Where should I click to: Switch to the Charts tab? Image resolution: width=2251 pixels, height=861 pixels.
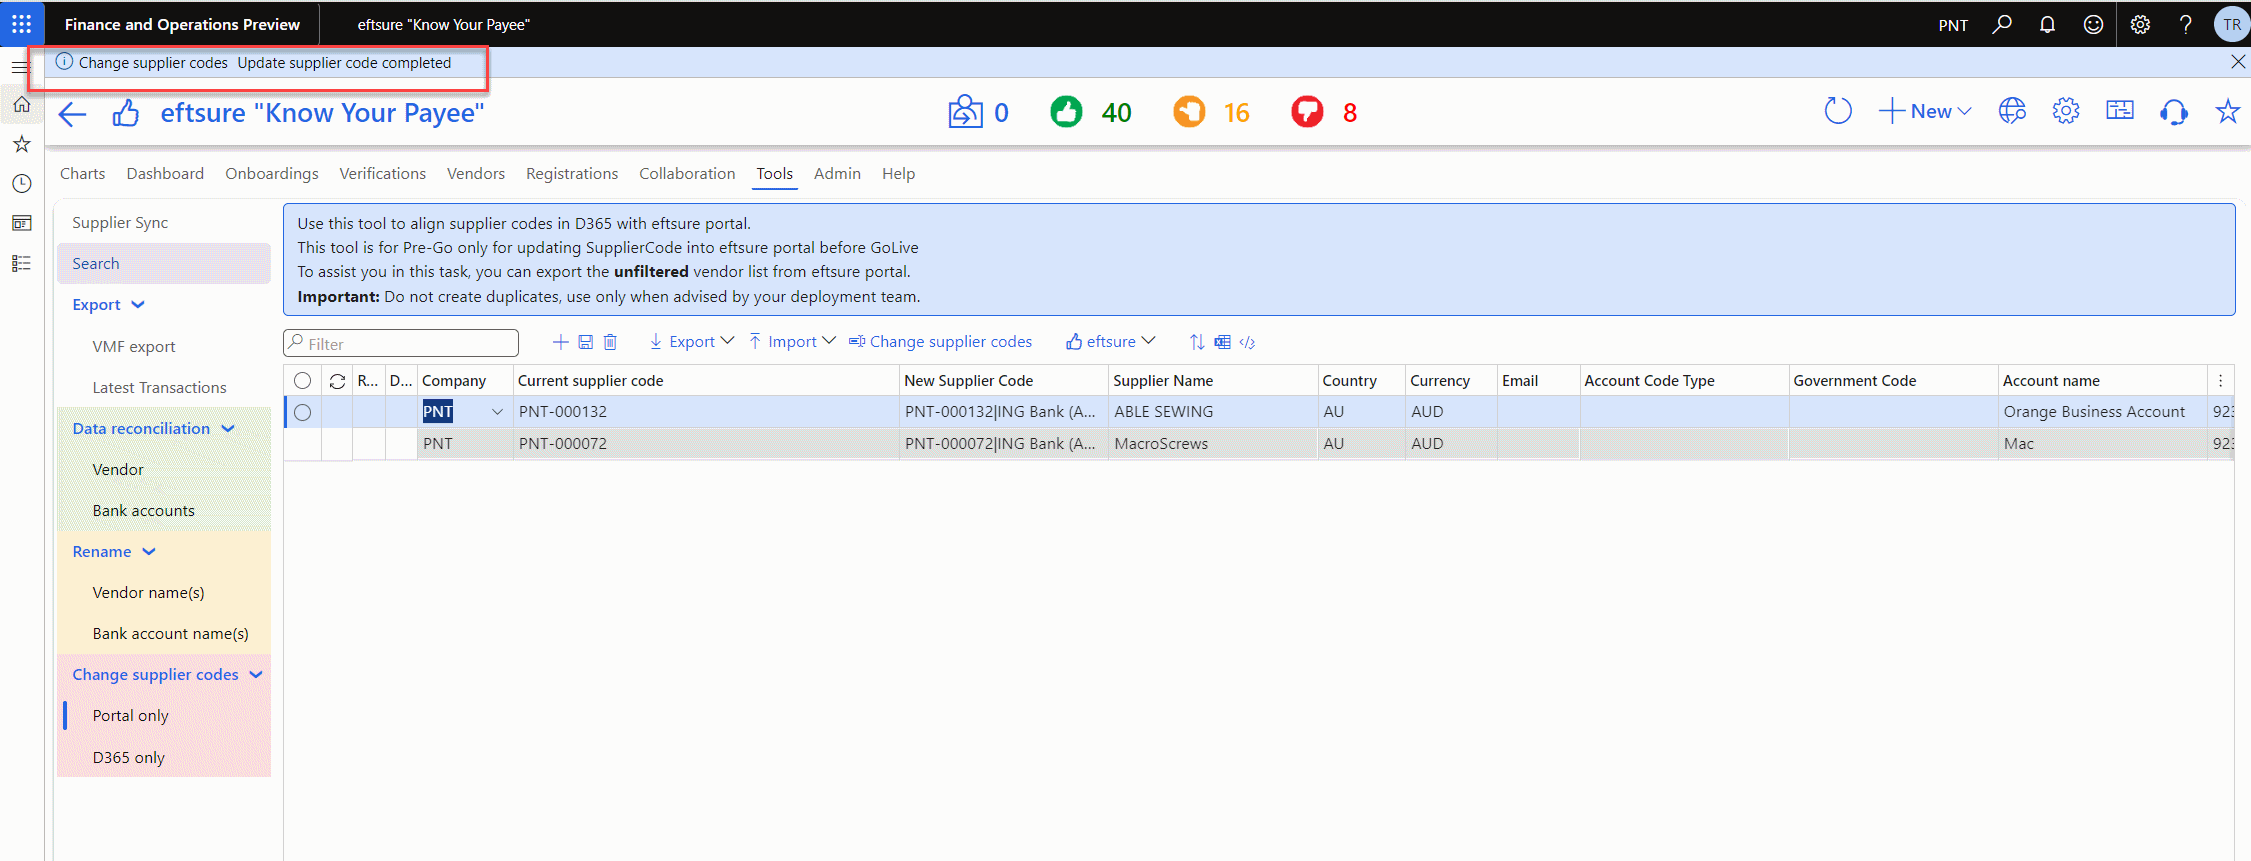click(82, 174)
